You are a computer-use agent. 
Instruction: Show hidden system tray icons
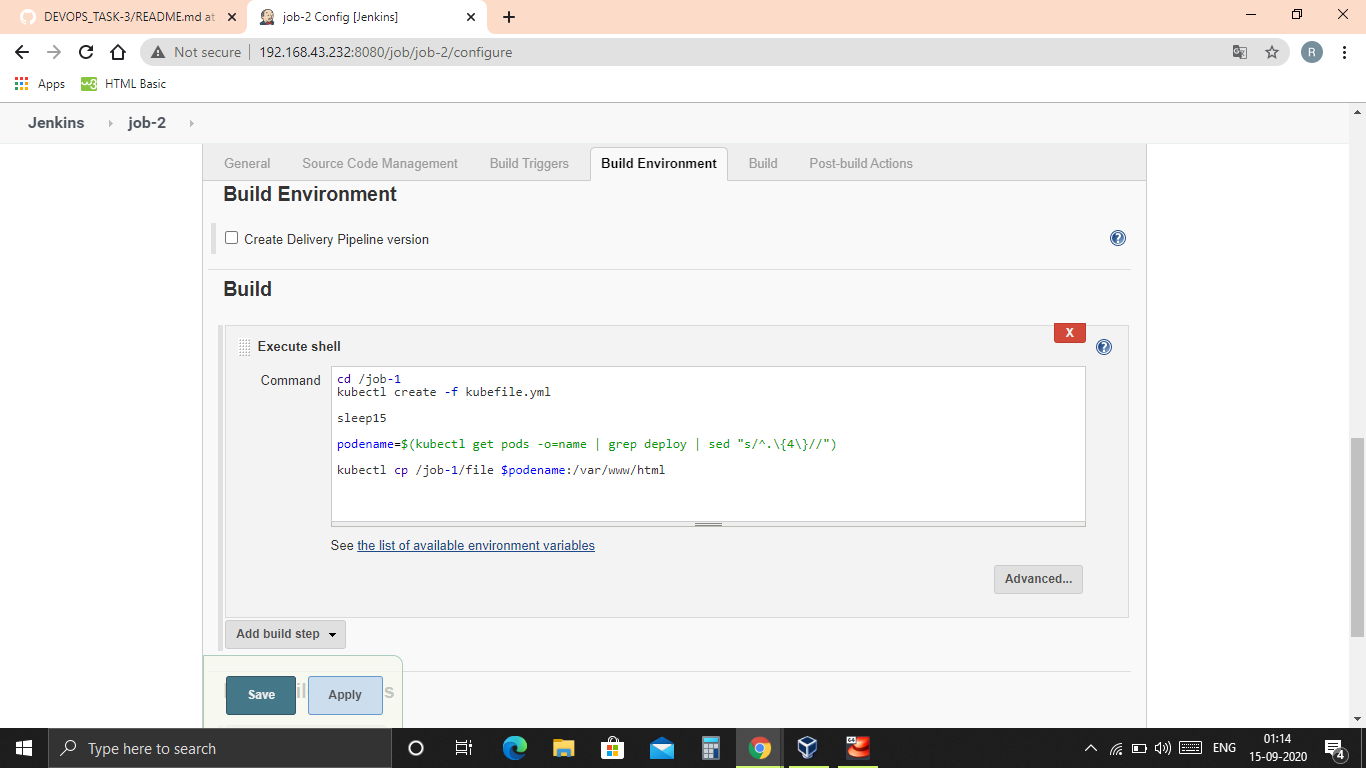pos(1091,748)
